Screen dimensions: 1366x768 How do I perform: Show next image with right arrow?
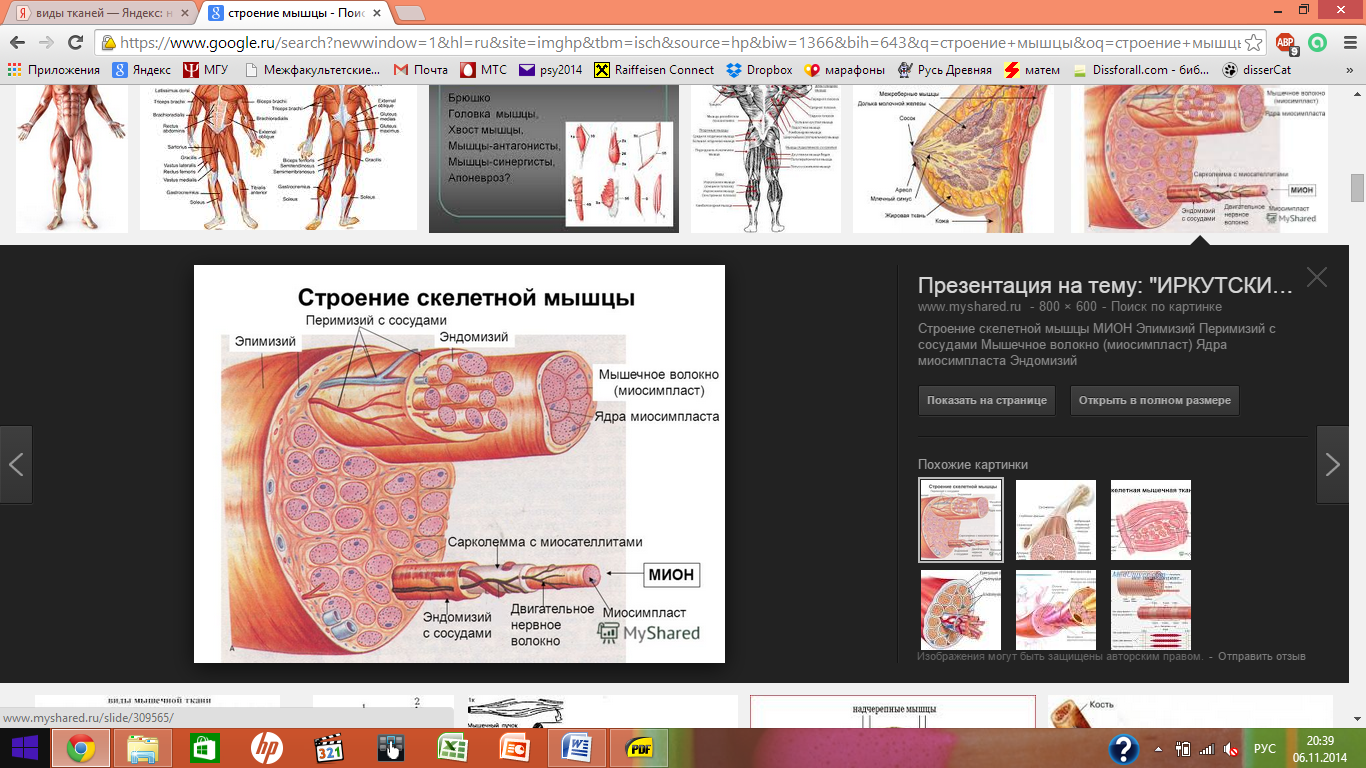pyautogui.click(x=1332, y=464)
